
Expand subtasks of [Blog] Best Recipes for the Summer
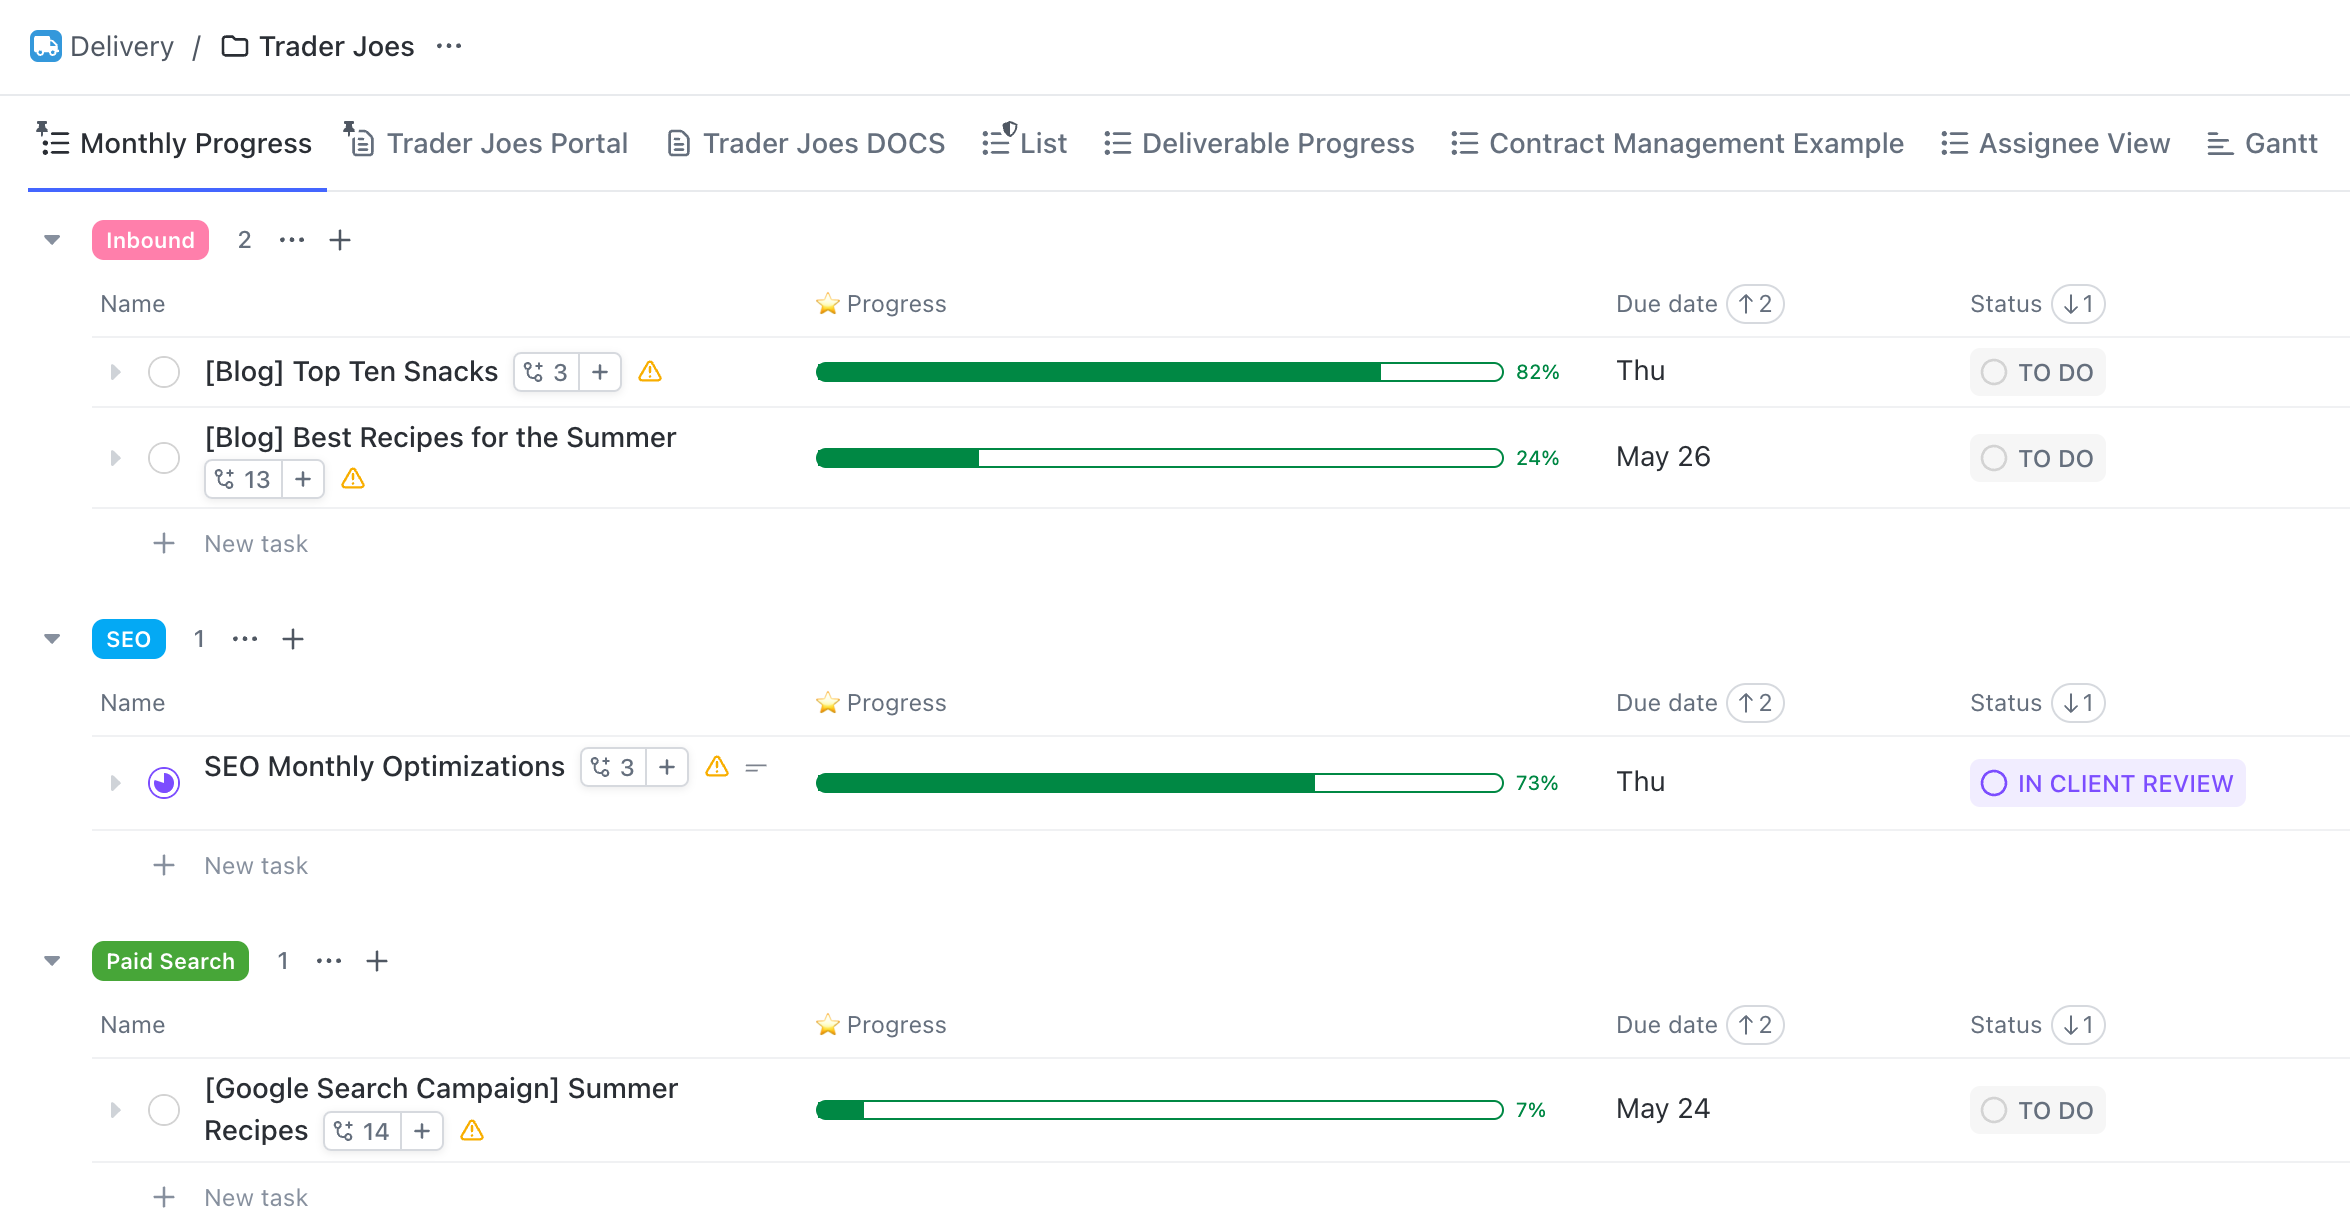coord(114,457)
